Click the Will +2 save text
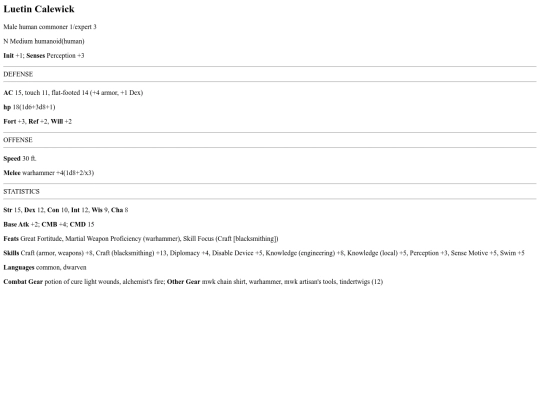540x405 pixels. point(61,122)
